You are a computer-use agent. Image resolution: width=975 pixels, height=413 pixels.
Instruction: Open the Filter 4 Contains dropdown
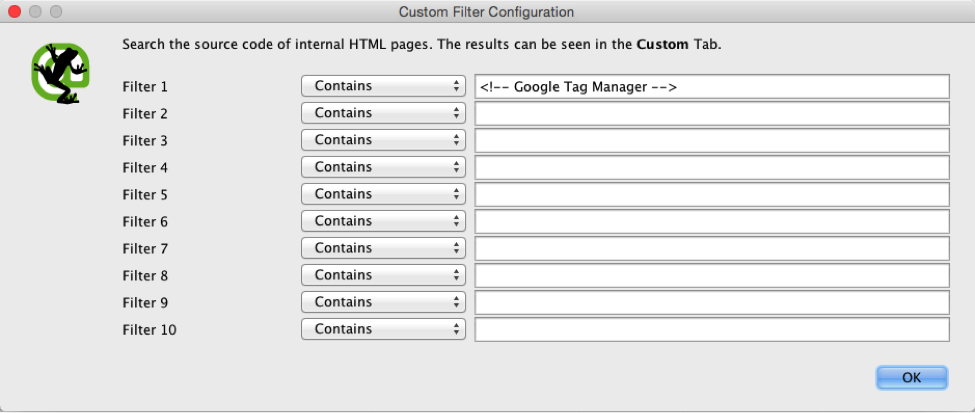click(383, 167)
